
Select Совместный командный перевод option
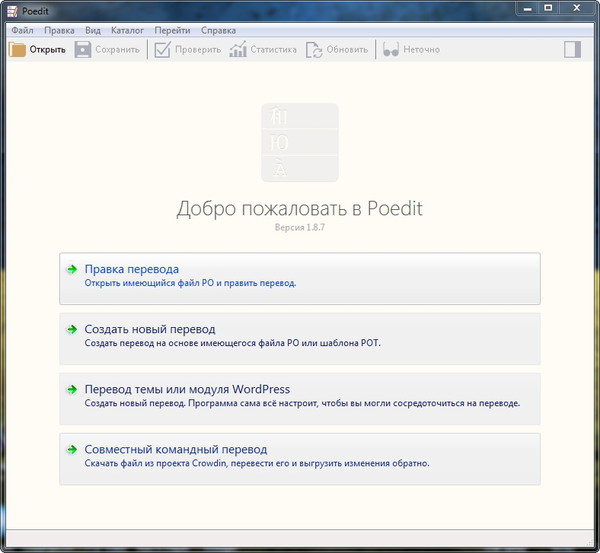pos(300,458)
